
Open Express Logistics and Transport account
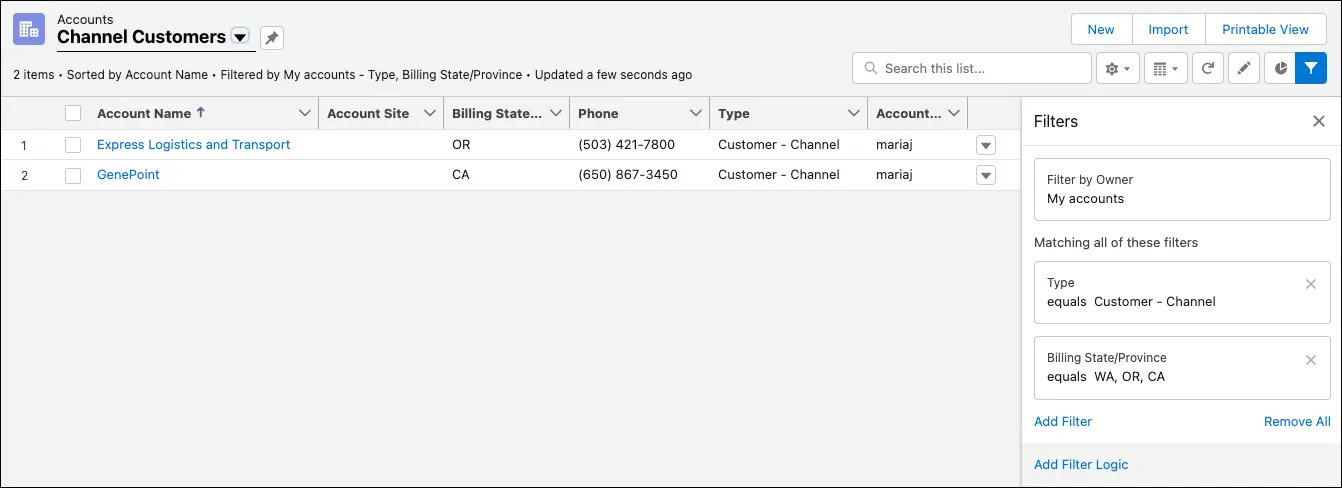pyautogui.click(x=193, y=144)
